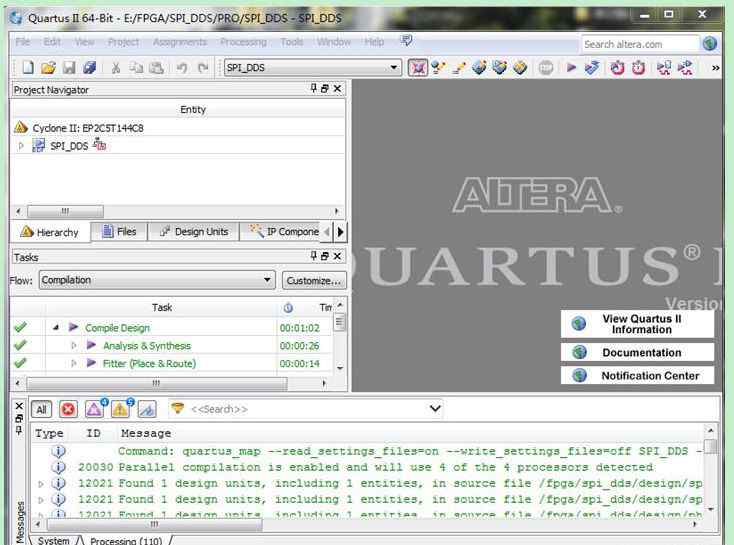This screenshot has height=545, width=734.
Task: Toggle the All messages filter
Action: pyautogui.click(x=41, y=410)
